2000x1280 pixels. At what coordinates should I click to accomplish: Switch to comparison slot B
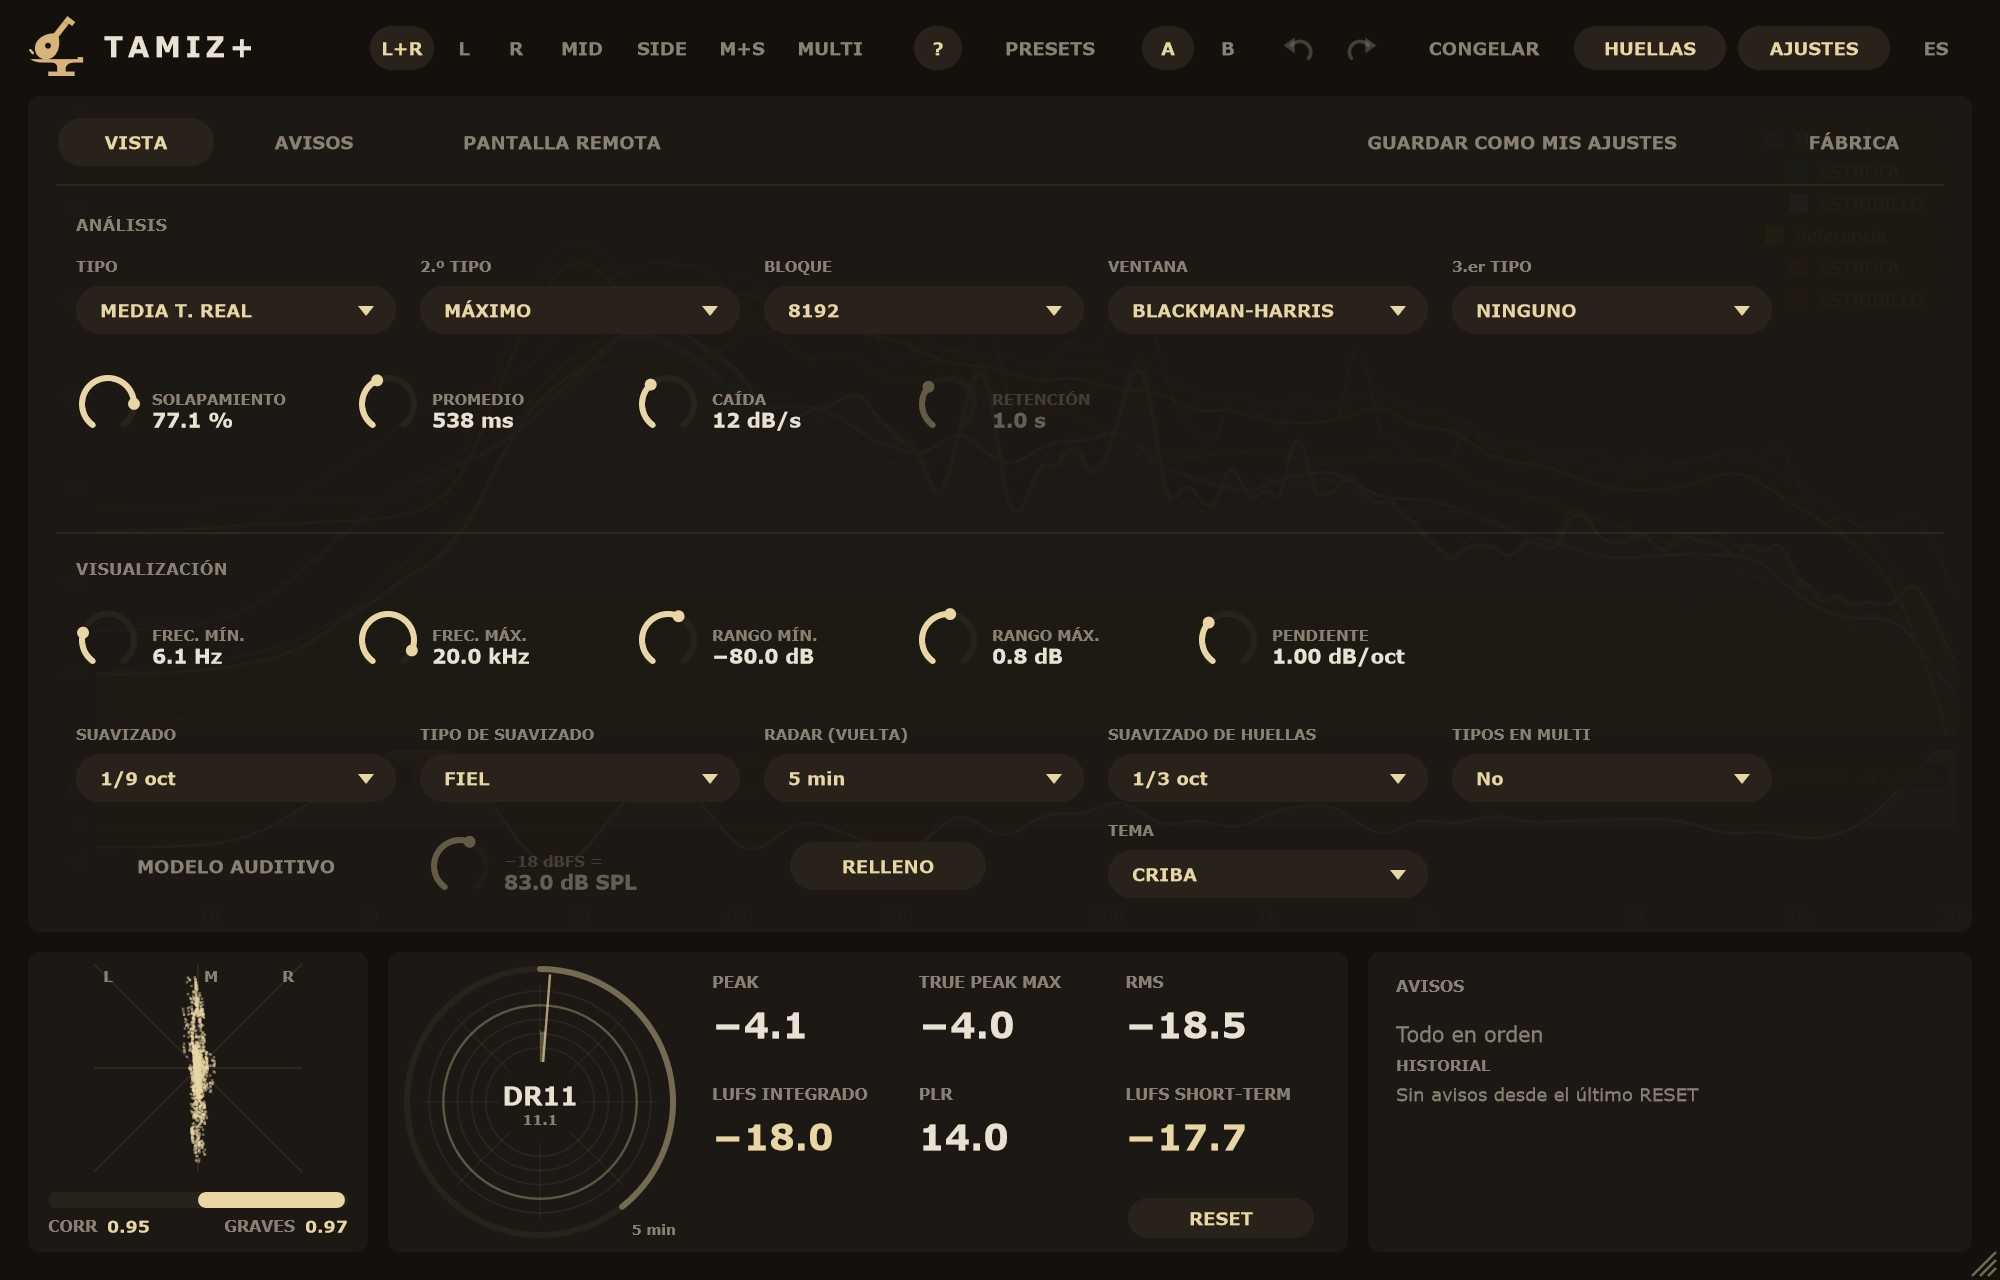[1228, 48]
